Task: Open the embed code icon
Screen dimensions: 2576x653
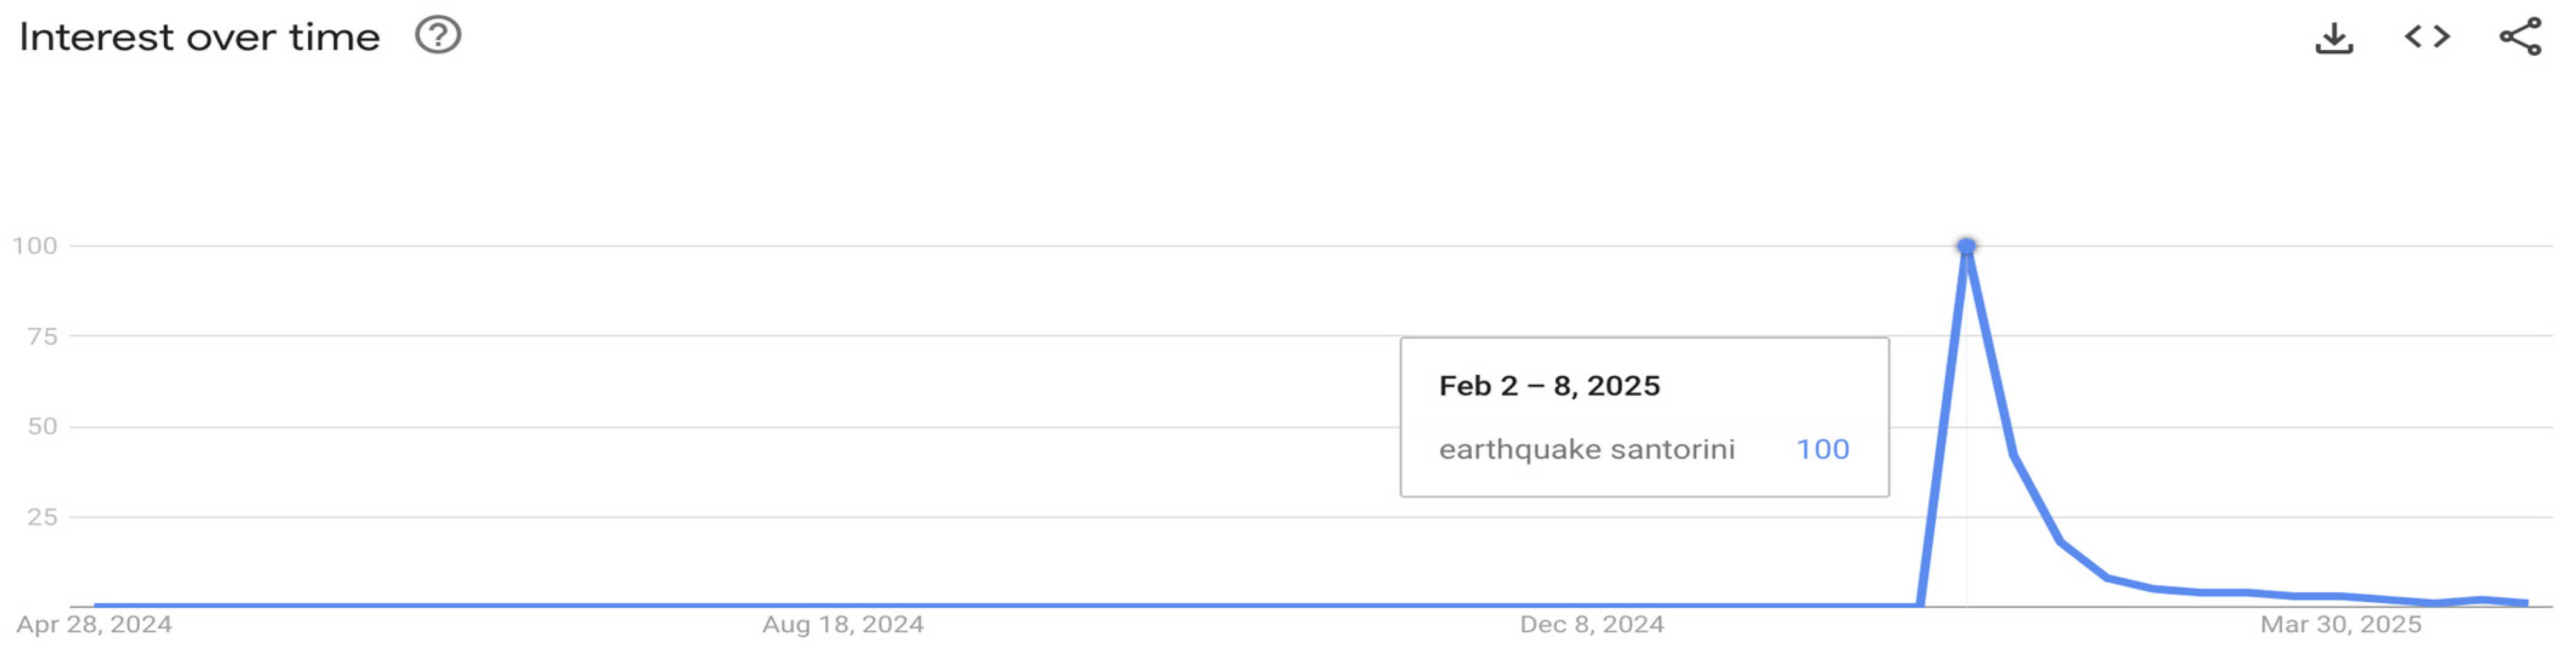Action: pos(2427,37)
